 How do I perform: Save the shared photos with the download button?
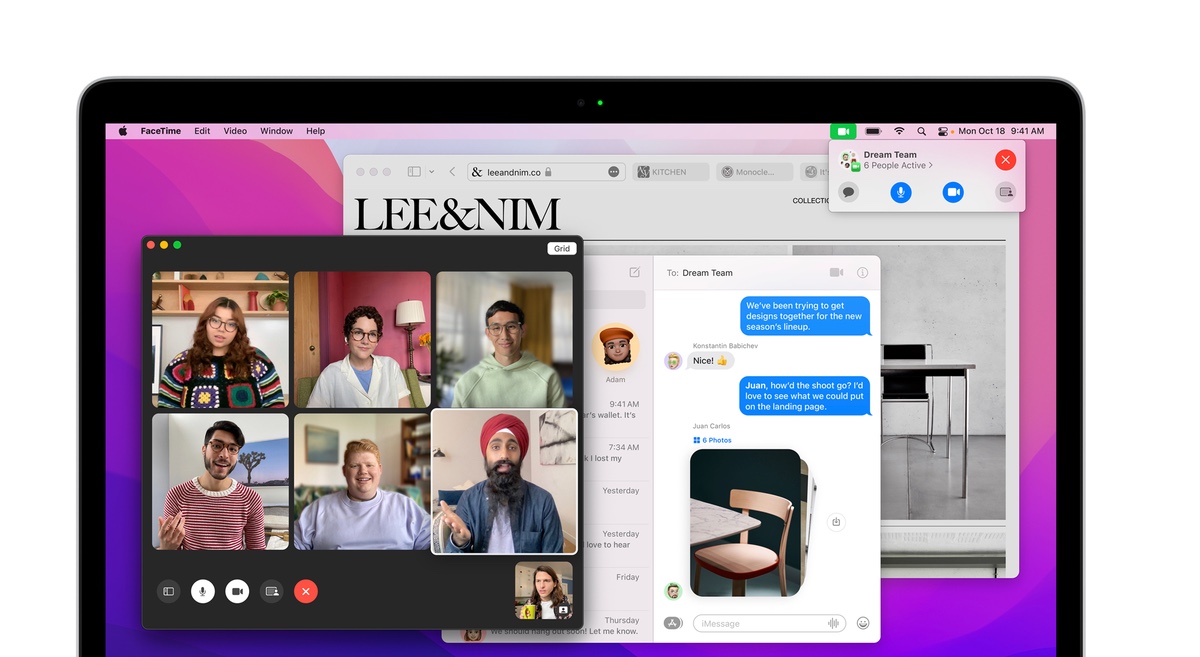(837, 522)
